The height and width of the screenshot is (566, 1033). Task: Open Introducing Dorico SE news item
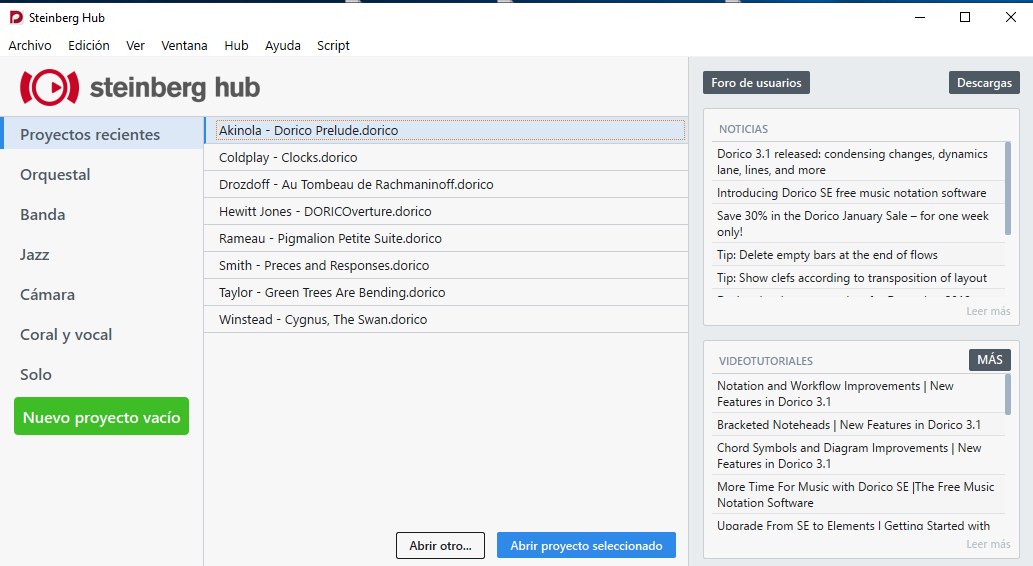(858, 192)
